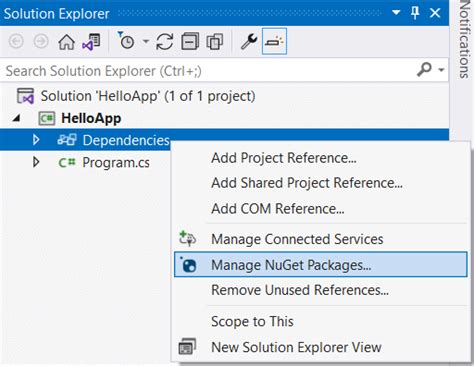Collapse the HelloApp project node
Image resolution: width=474 pixels, height=366 pixels.
tap(17, 118)
